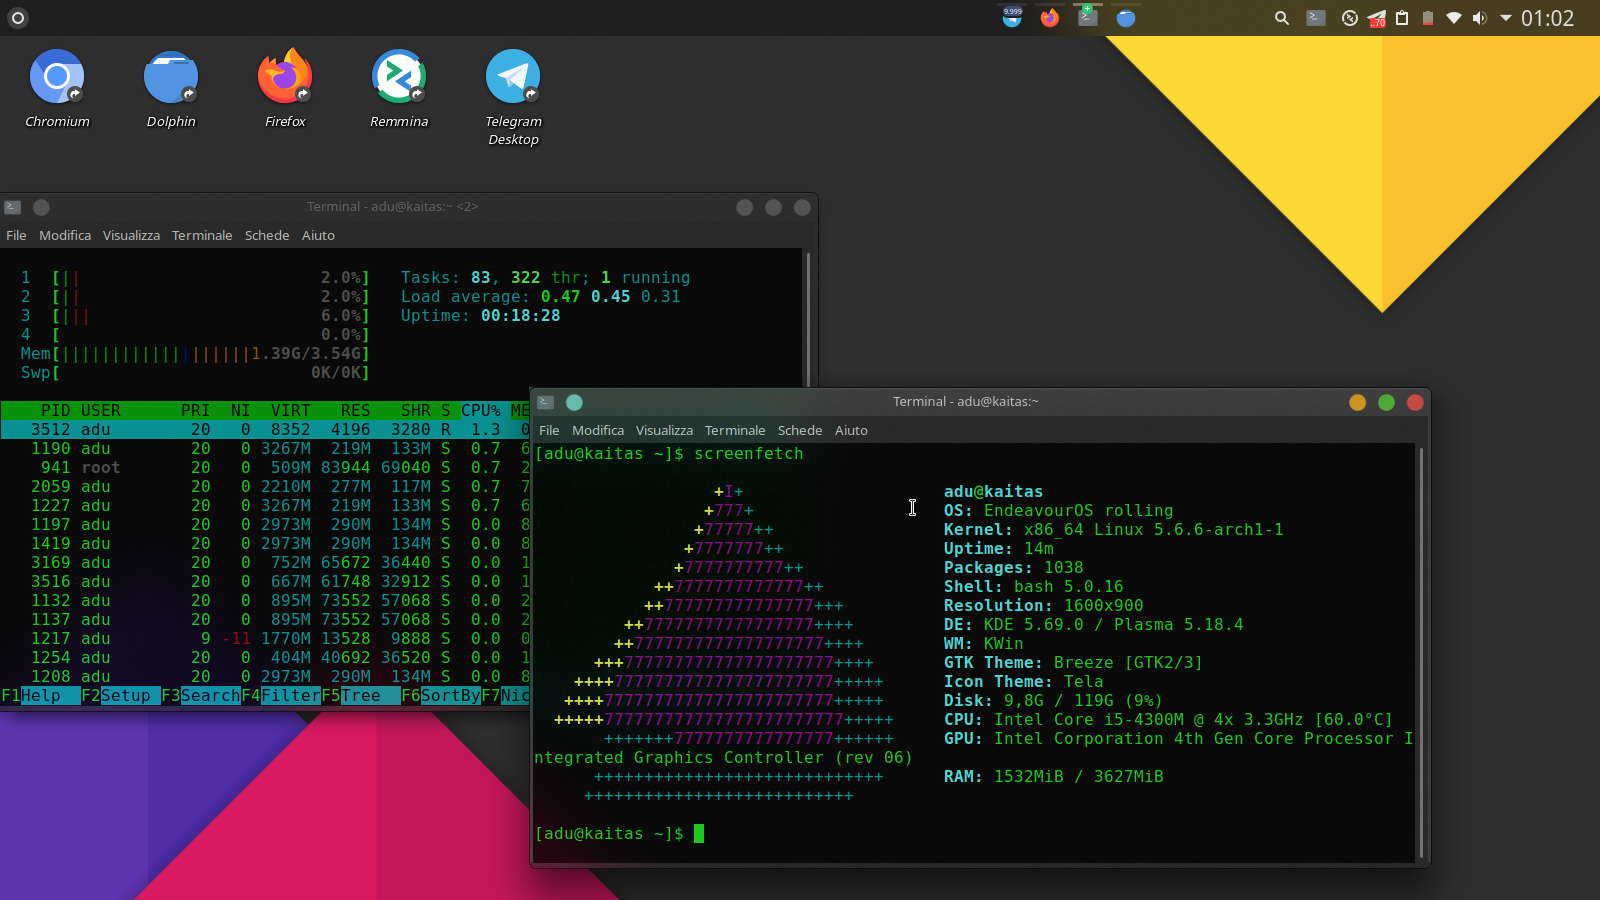Click the green maximize button of screenfetch terminal
The height and width of the screenshot is (900, 1600).
[1386, 402]
